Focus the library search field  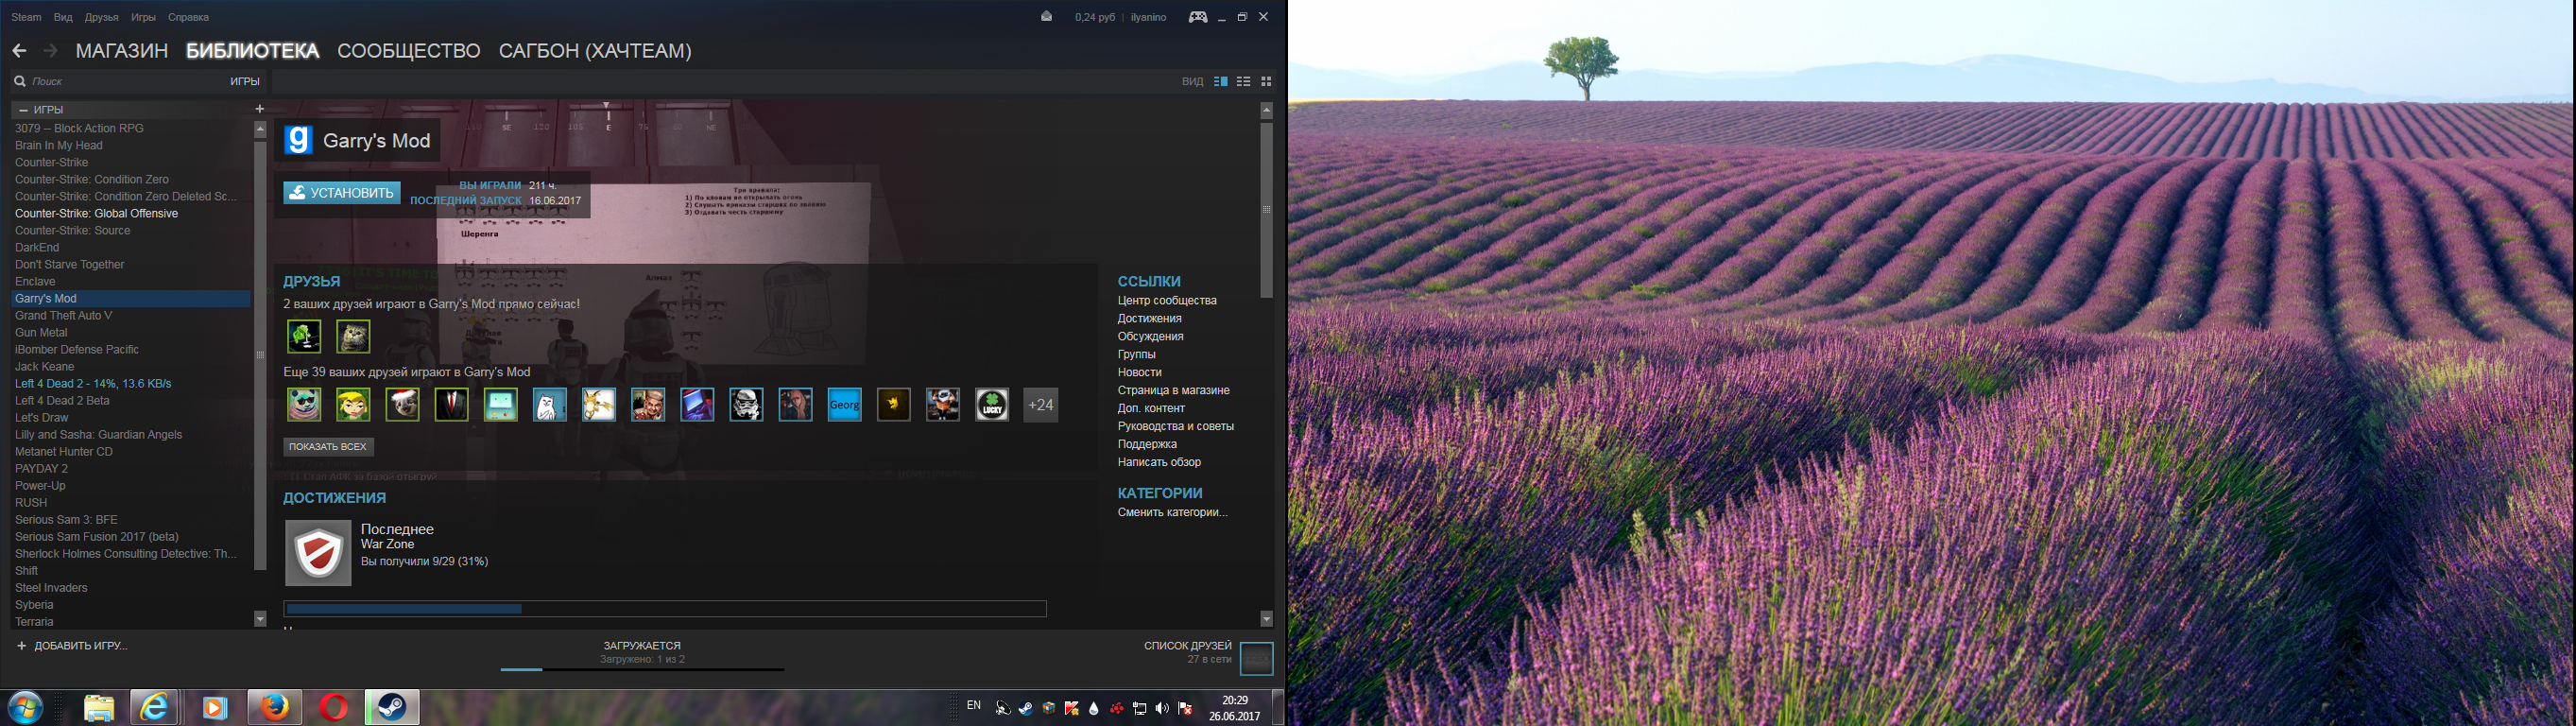pyautogui.click(x=120, y=81)
